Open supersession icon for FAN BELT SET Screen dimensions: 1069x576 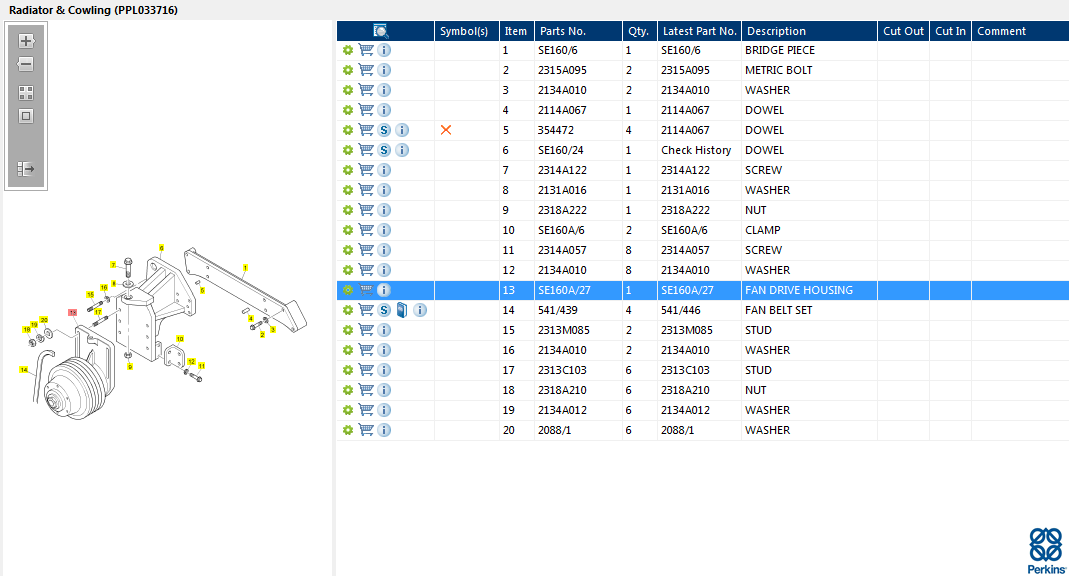click(x=385, y=310)
